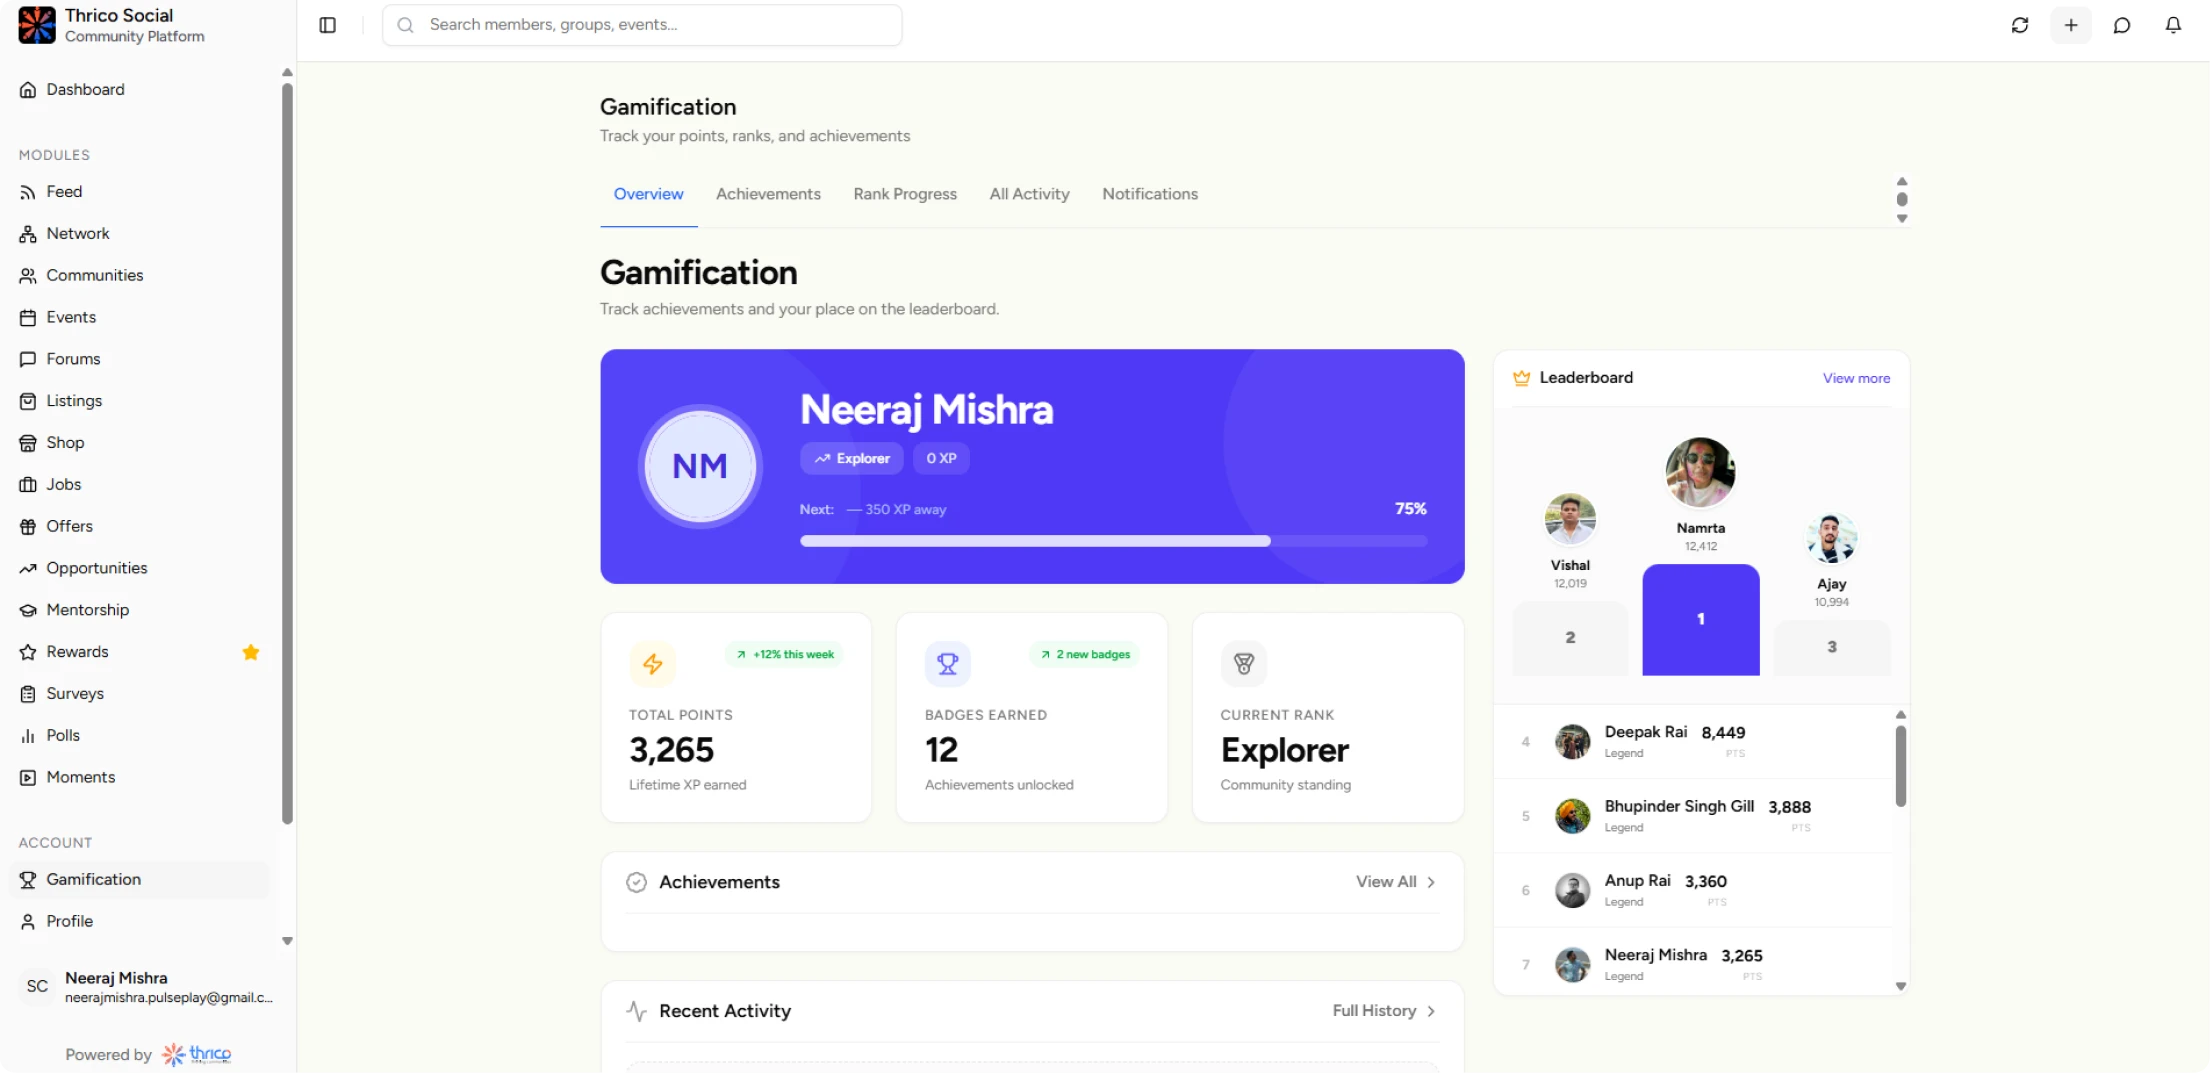This screenshot has width=2210, height=1073.
Task: Open Full History for Recent Activity
Action: (x=1384, y=1011)
